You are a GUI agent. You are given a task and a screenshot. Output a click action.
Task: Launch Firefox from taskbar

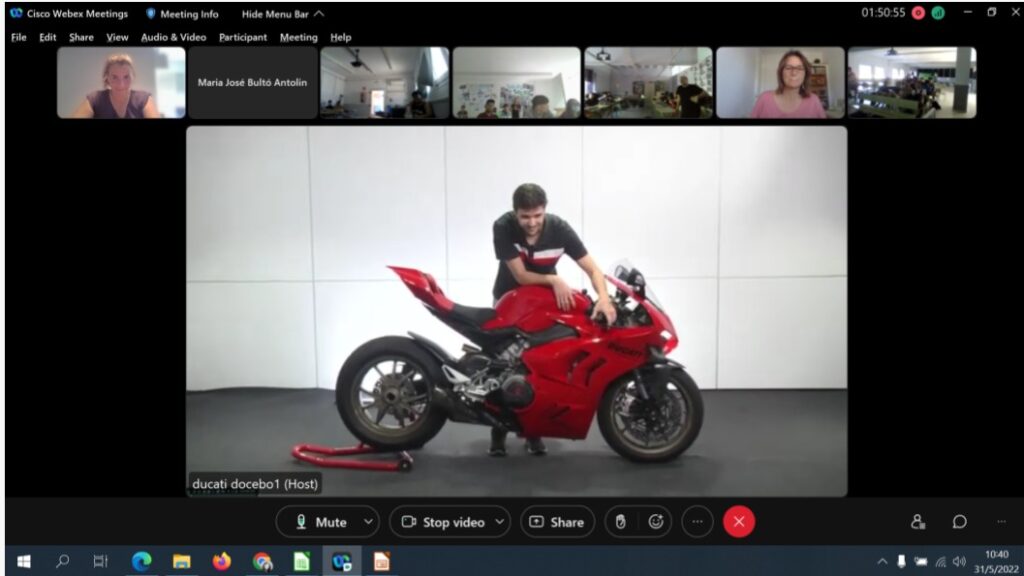pyautogui.click(x=221, y=561)
